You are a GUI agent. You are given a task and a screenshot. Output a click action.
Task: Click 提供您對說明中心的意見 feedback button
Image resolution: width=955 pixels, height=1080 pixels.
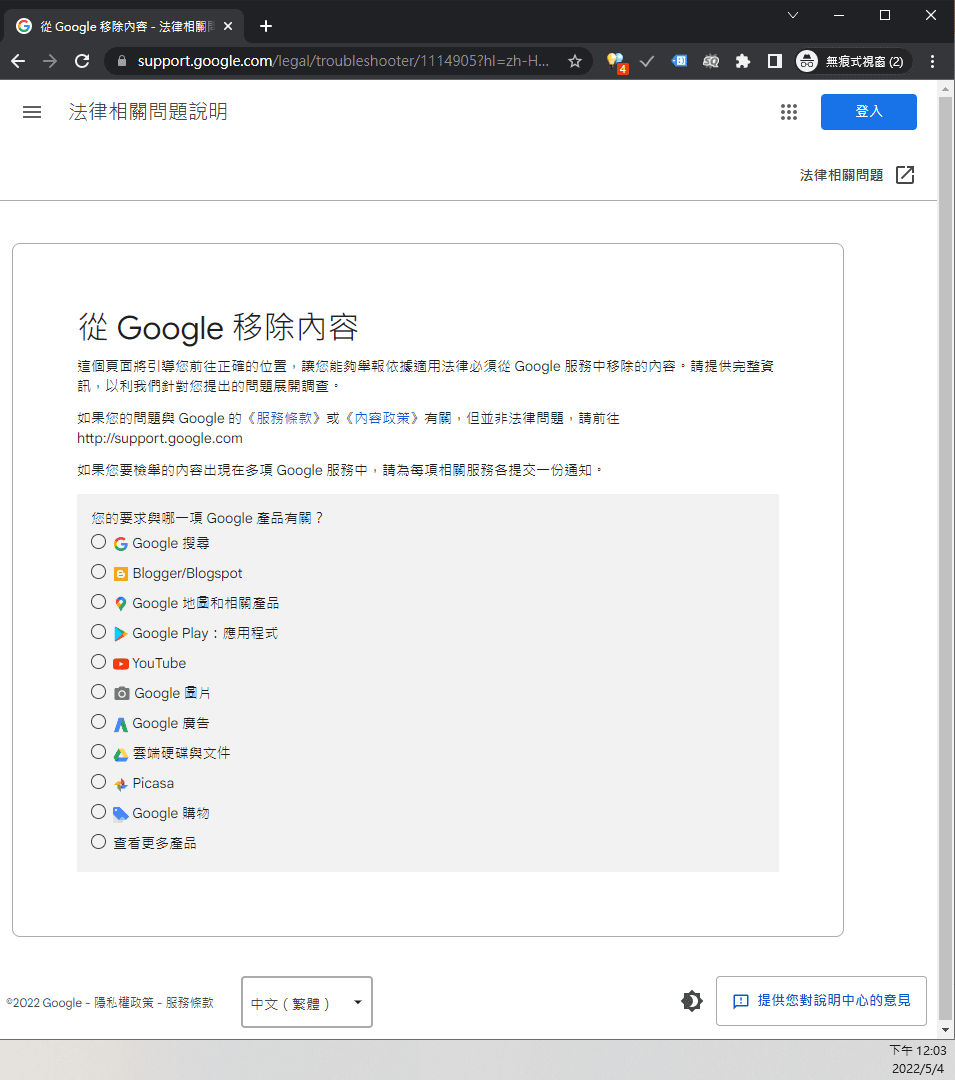point(821,1001)
